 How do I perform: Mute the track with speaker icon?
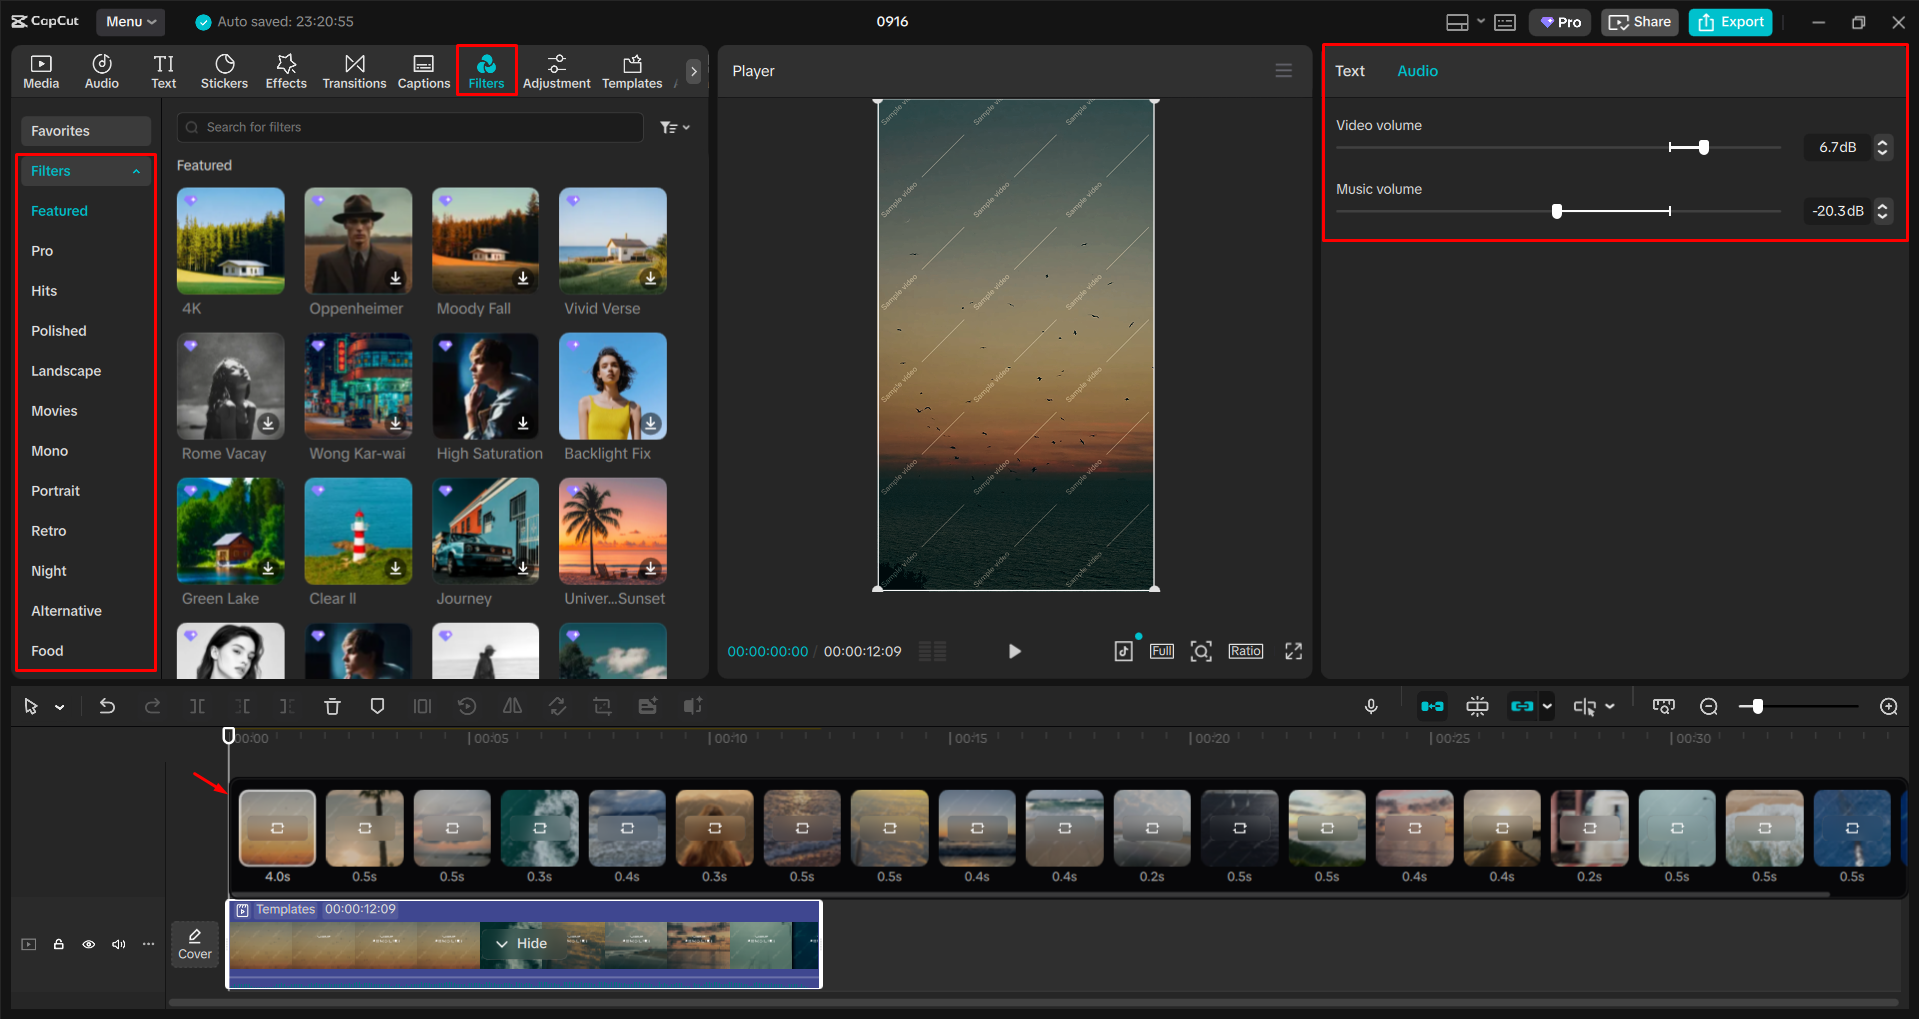coord(119,944)
